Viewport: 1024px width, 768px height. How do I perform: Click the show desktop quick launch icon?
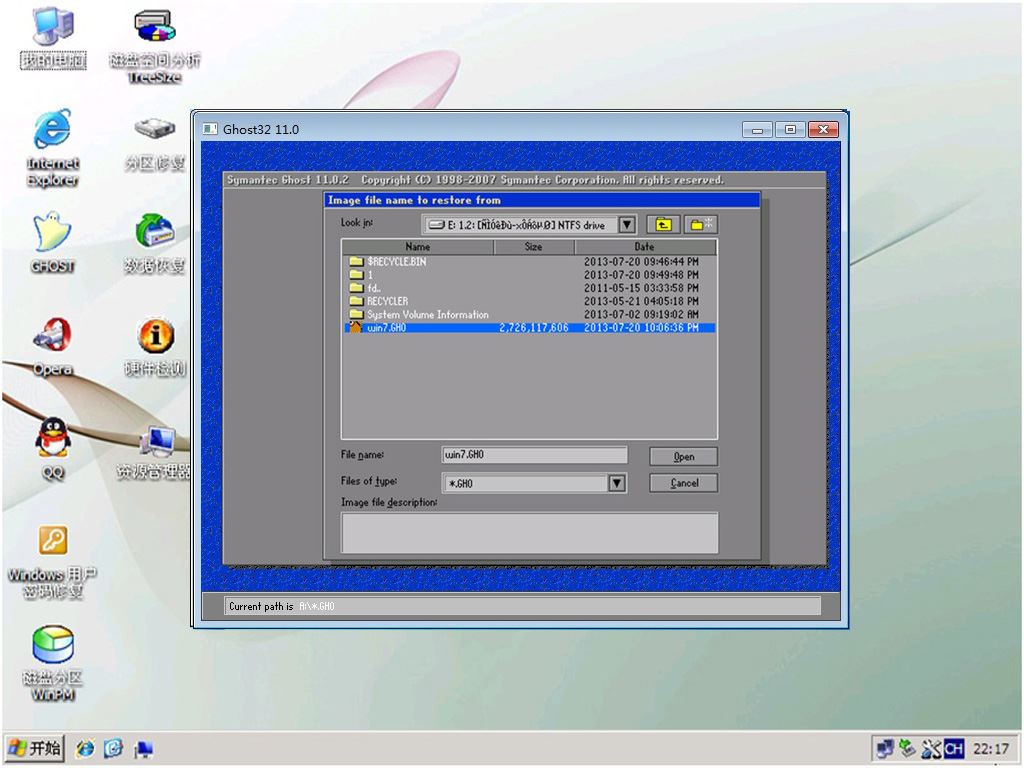point(143,748)
